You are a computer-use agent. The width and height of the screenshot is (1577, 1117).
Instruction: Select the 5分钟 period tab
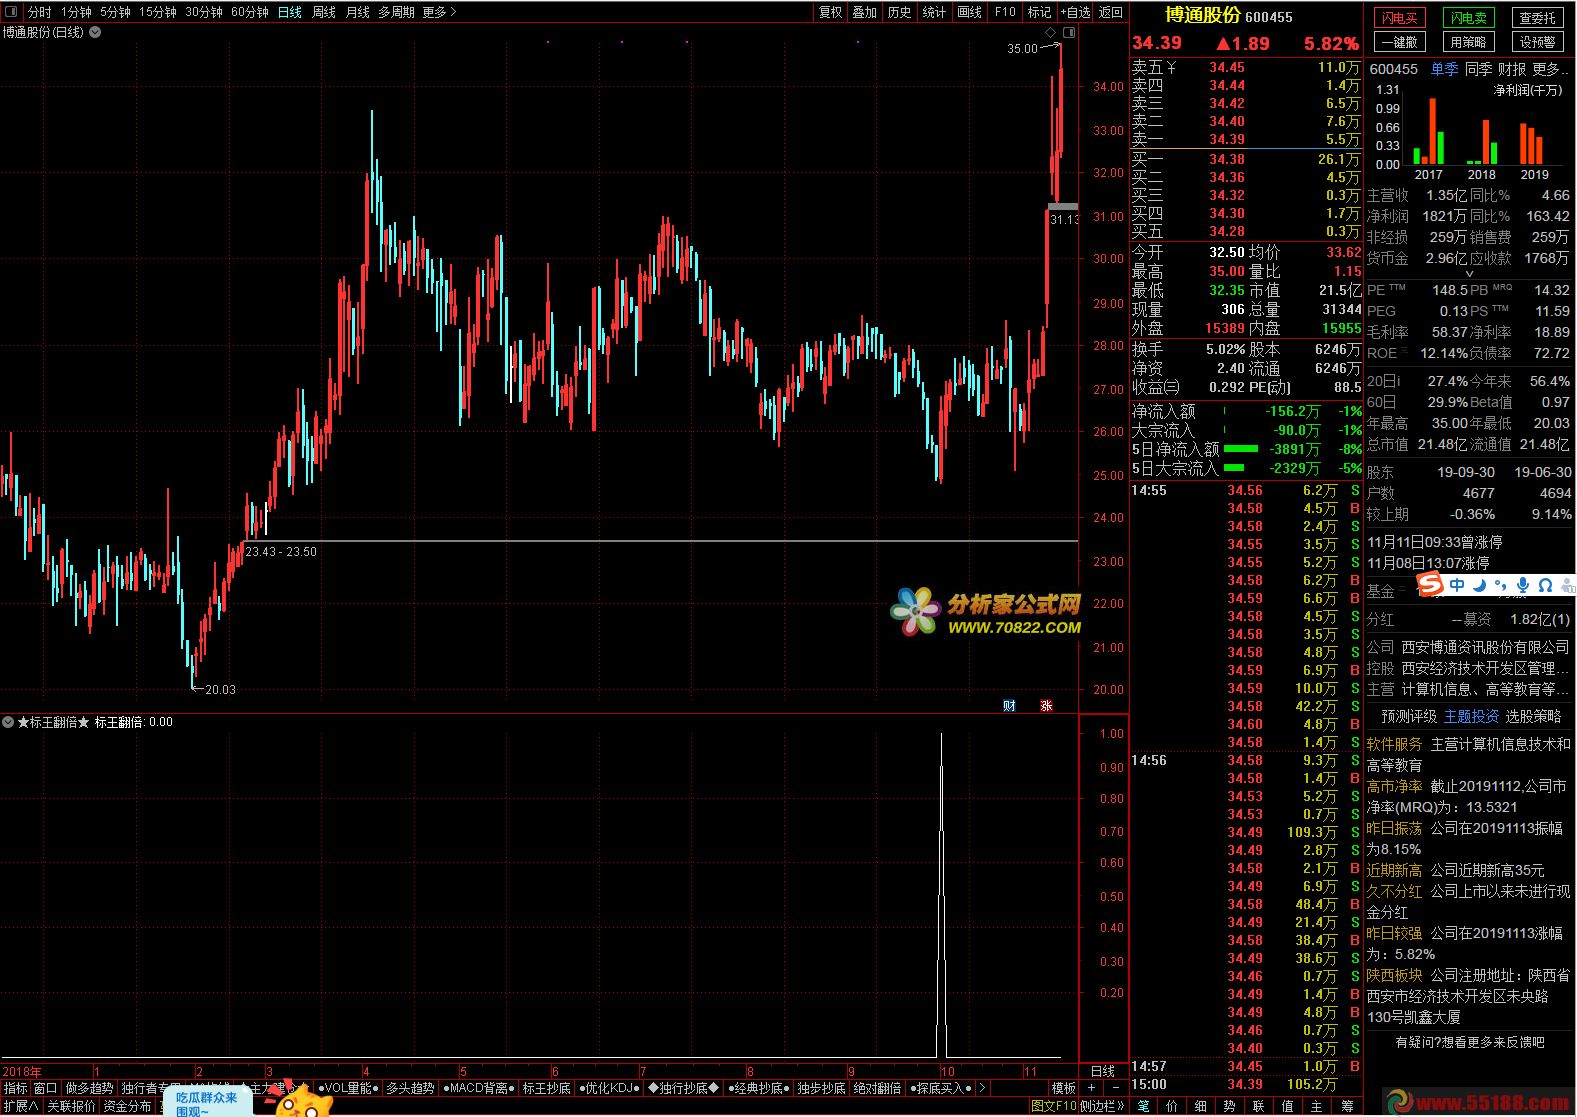[x=115, y=12]
